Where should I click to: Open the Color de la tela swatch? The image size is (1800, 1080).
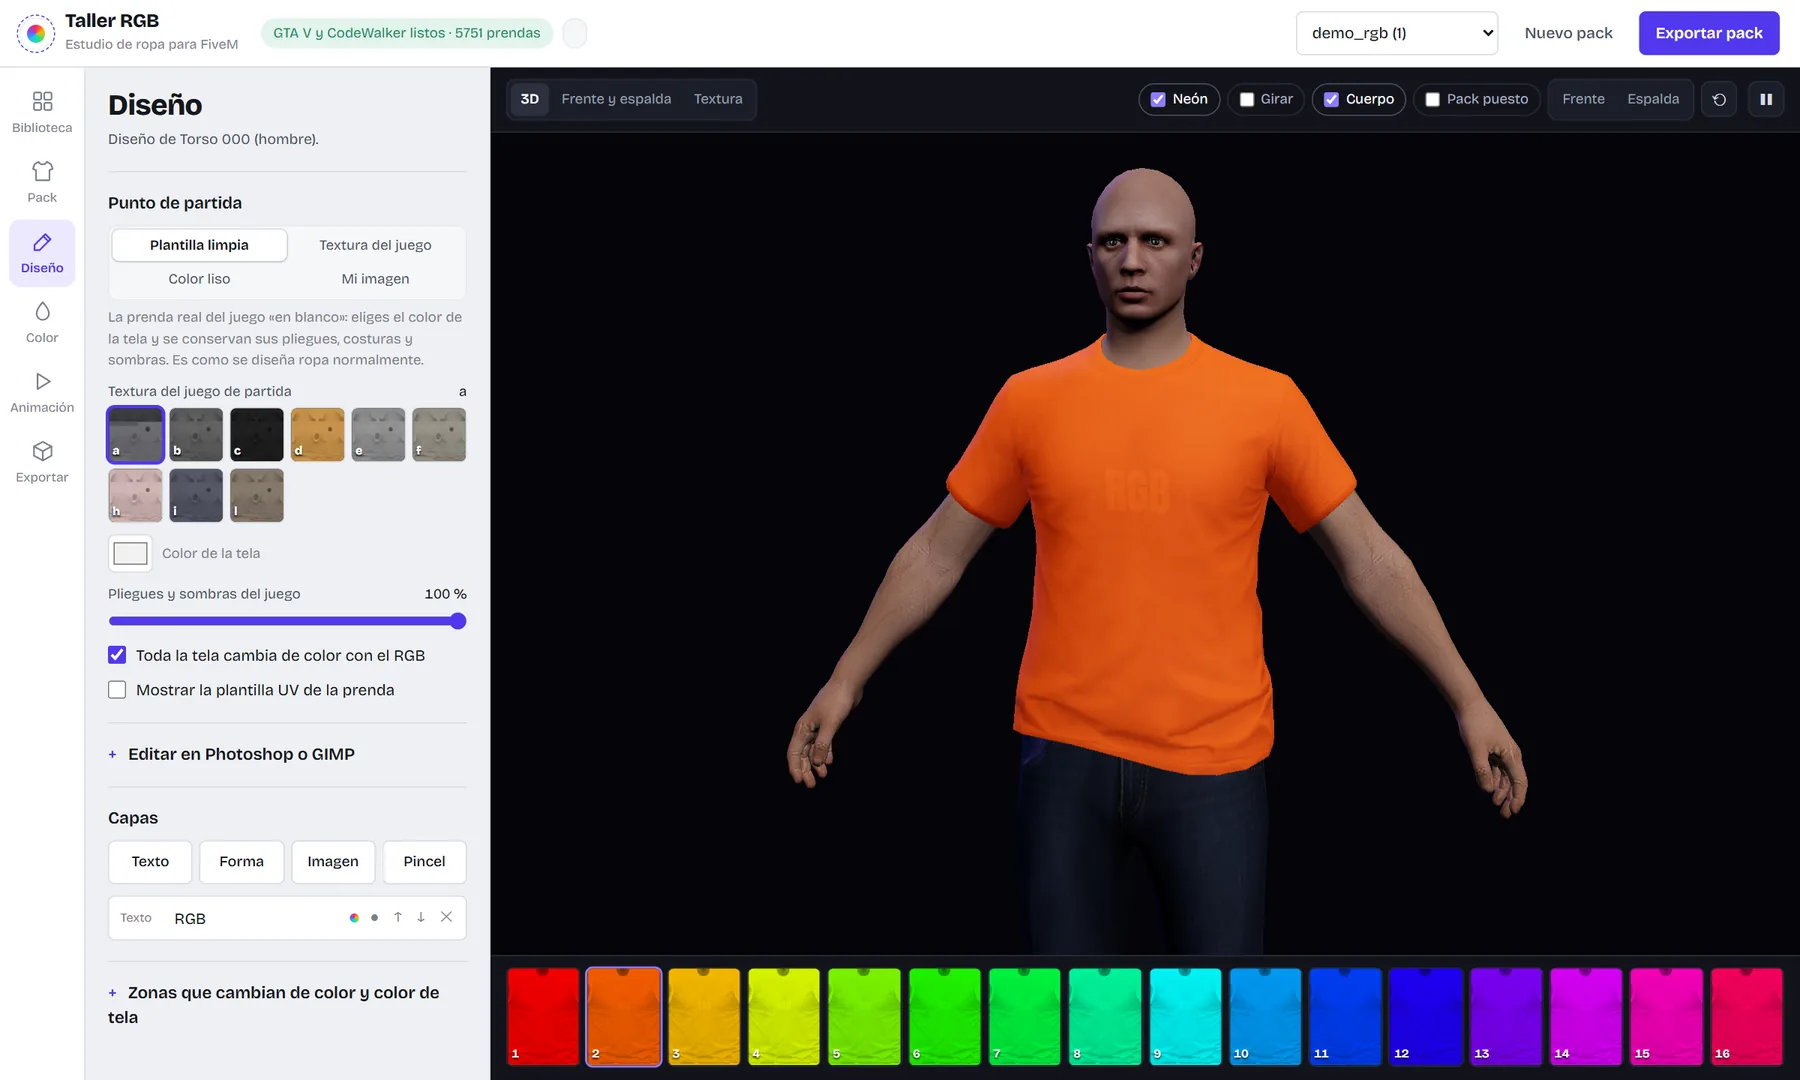click(x=130, y=553)
